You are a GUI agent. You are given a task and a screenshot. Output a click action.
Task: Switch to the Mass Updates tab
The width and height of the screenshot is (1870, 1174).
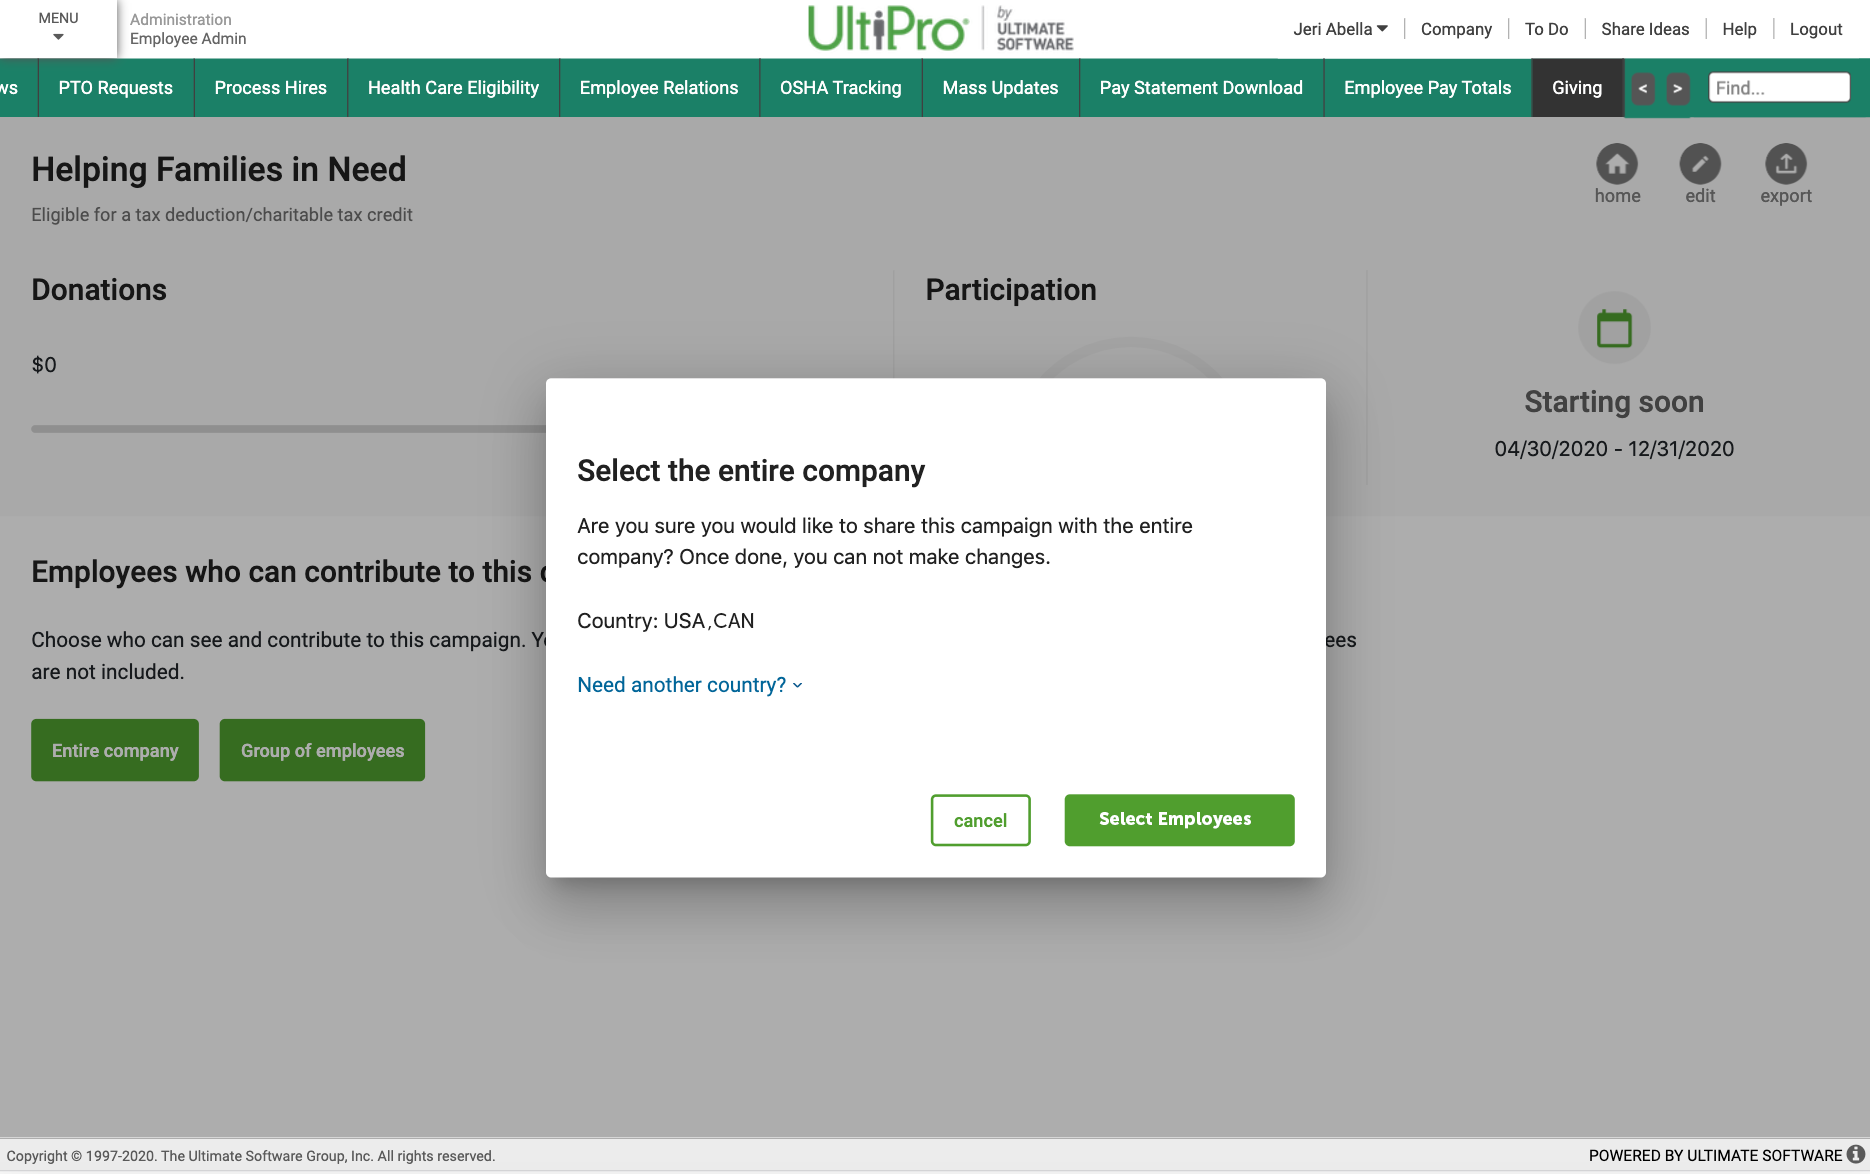click(1000, 87)
